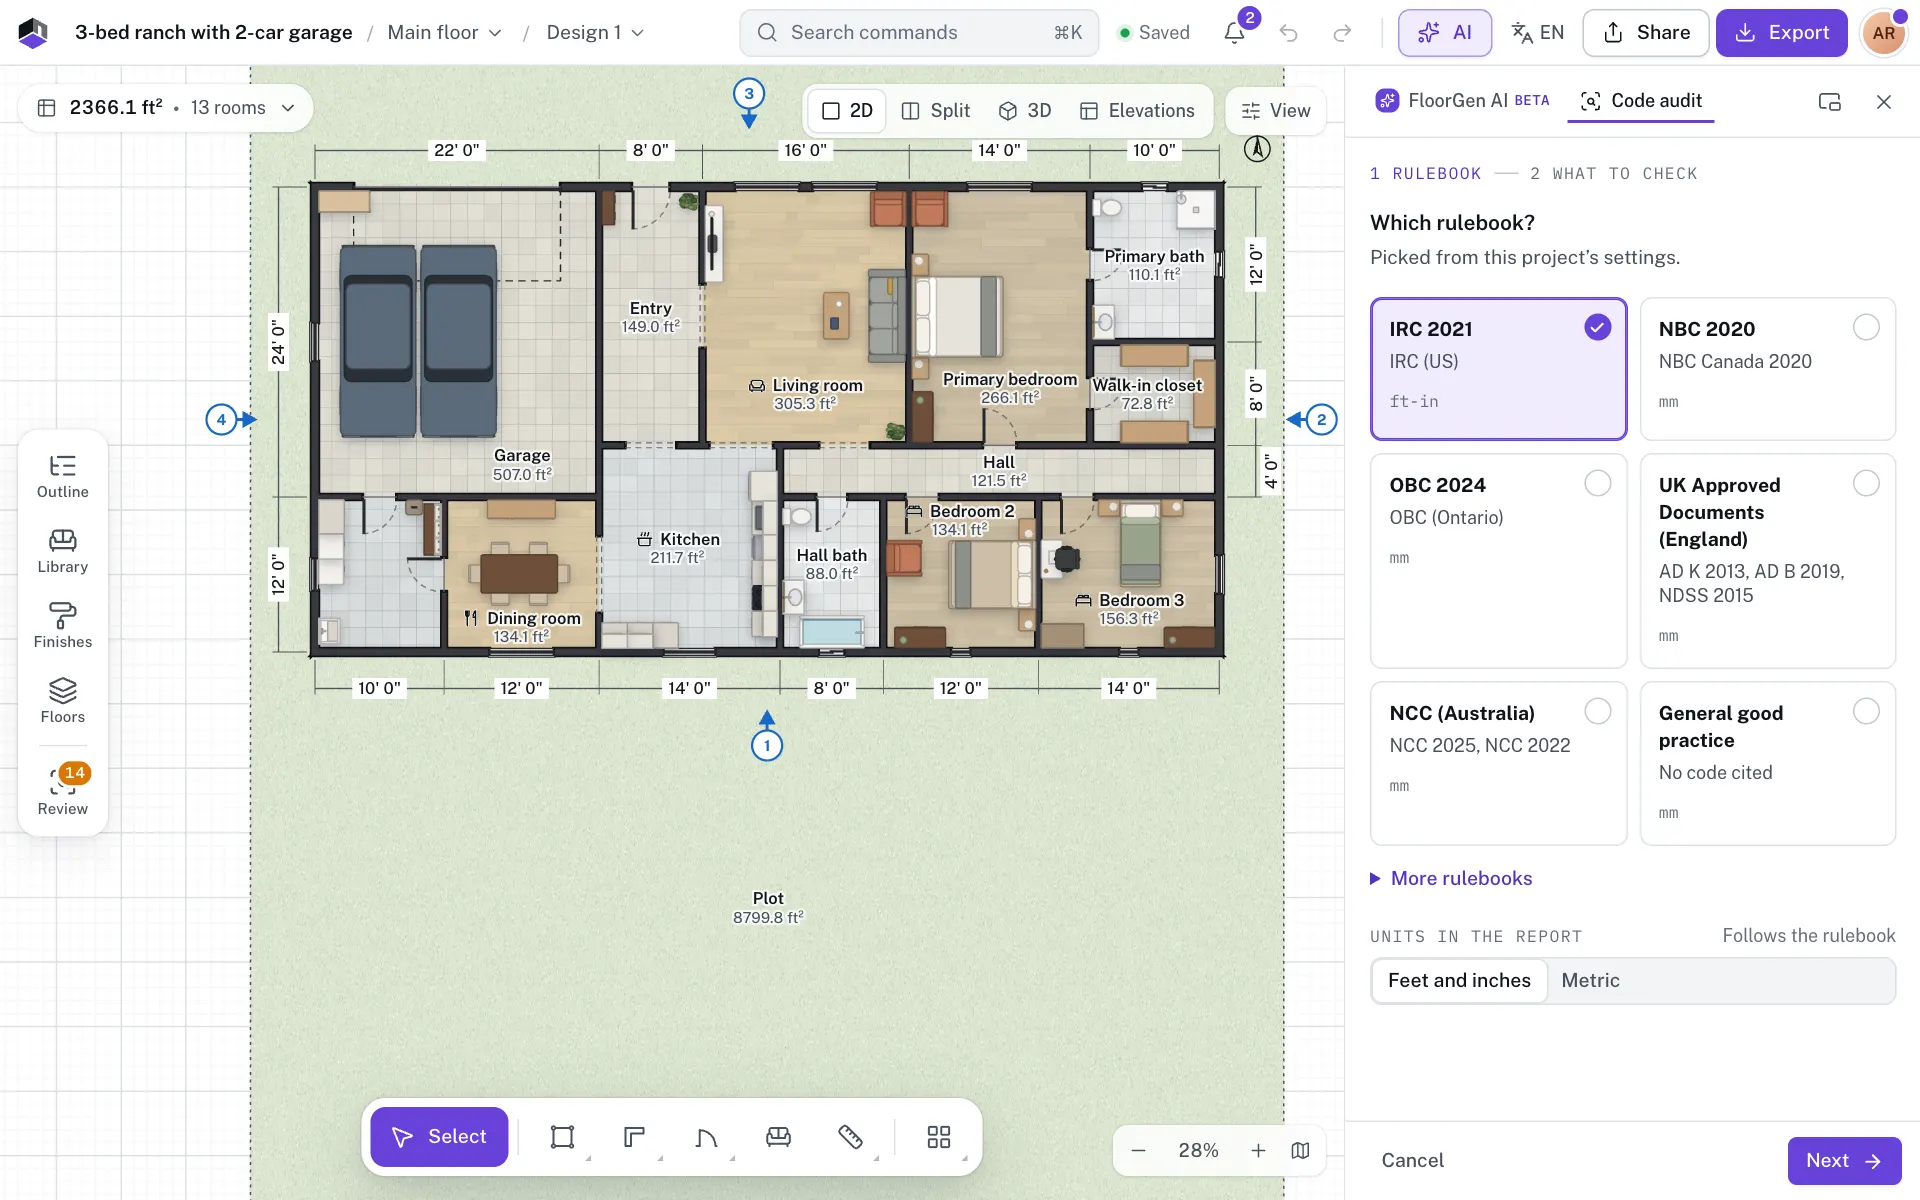
Task: Expand the 13 rooms area summary
Action: pyautogui.click(x=166, y=108)
